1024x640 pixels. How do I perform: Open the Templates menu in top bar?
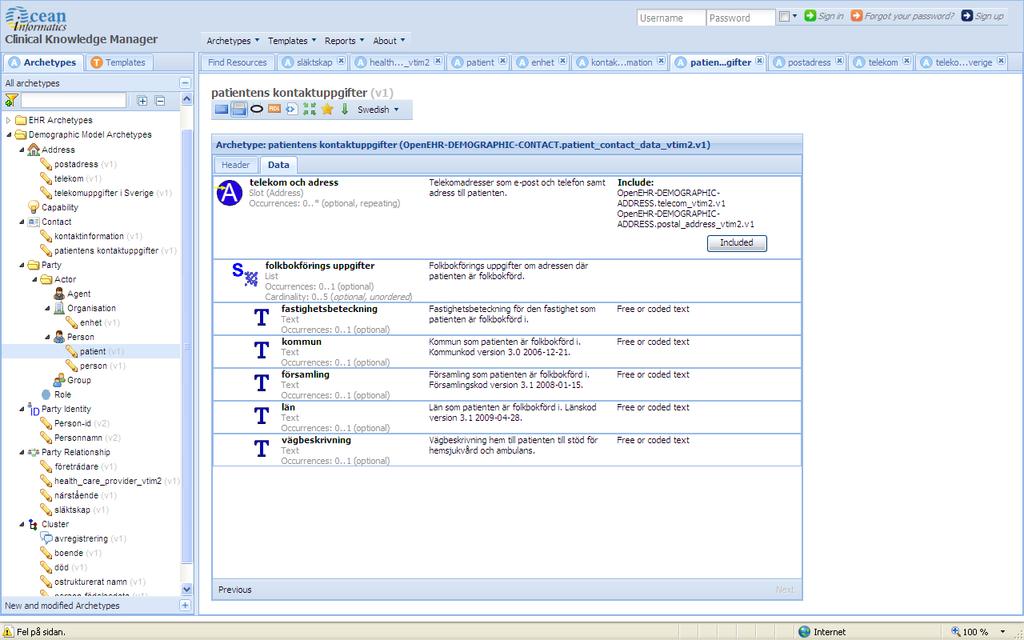tap(292, 40)
